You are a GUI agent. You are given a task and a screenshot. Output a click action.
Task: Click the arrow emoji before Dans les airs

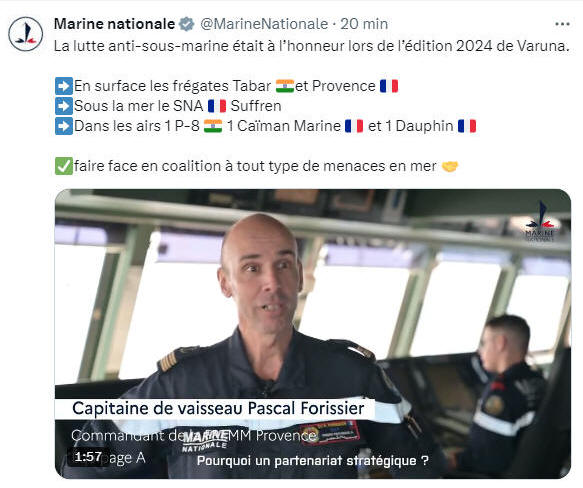click(64, 126)
